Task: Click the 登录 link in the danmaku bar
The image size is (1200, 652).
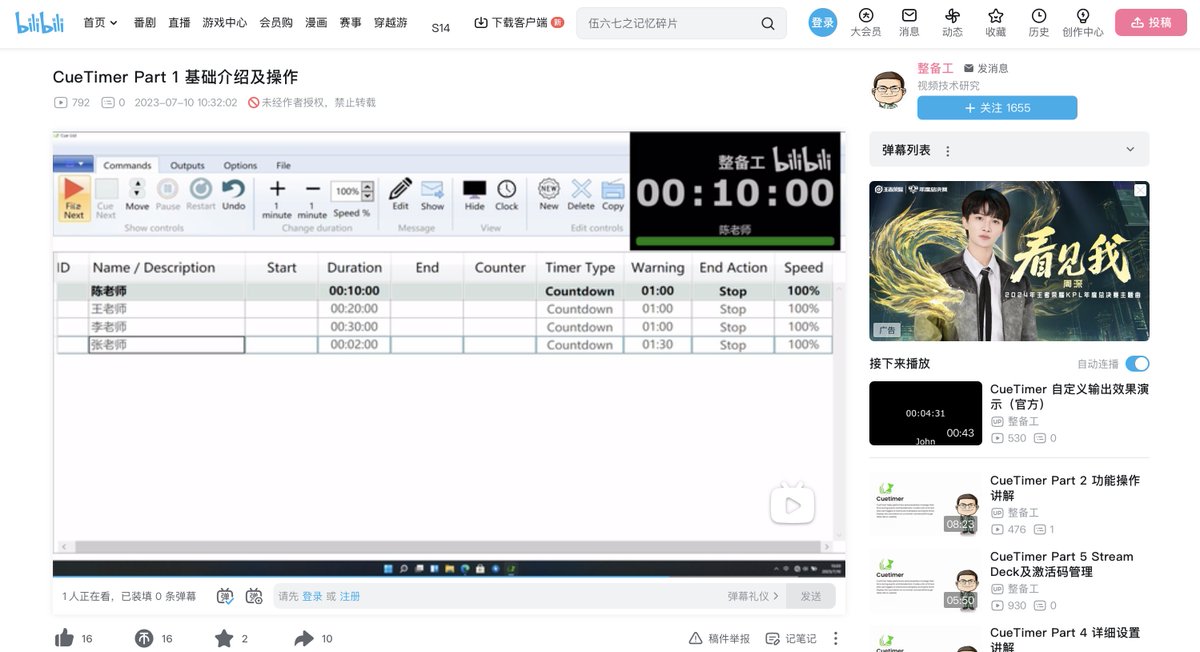Action: 312,596
